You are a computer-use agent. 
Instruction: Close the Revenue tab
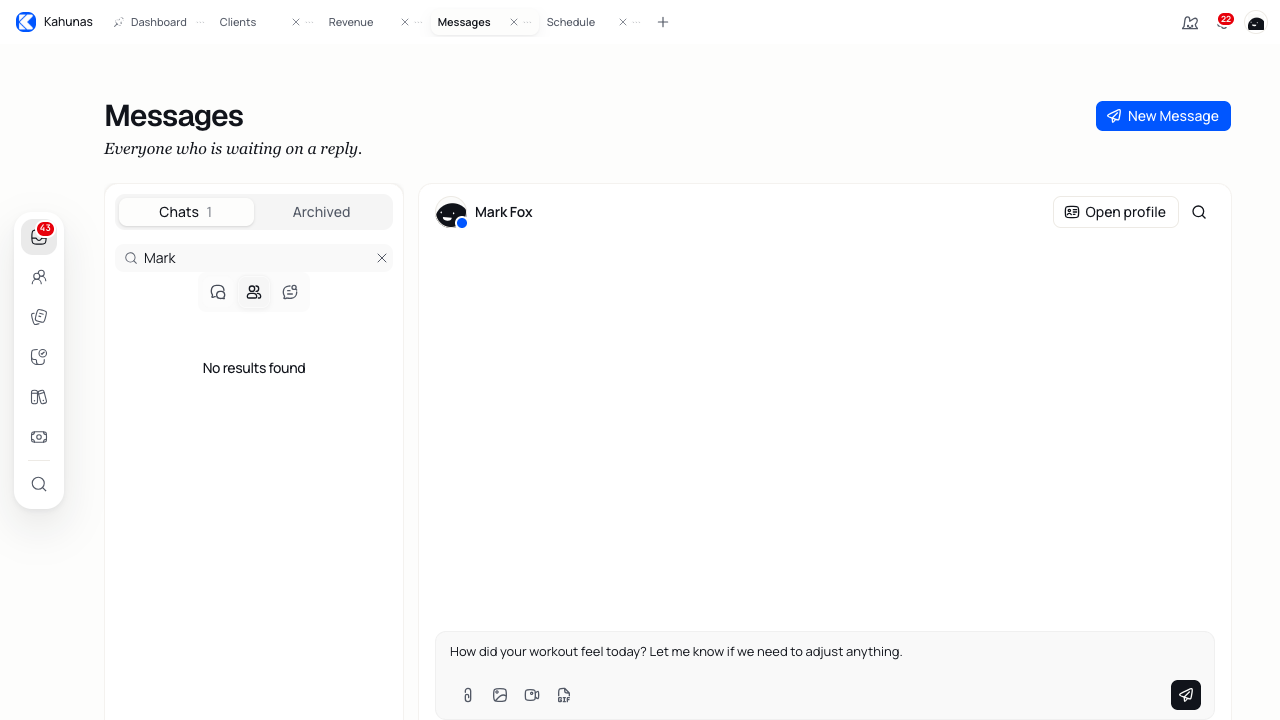coord(405,22)
